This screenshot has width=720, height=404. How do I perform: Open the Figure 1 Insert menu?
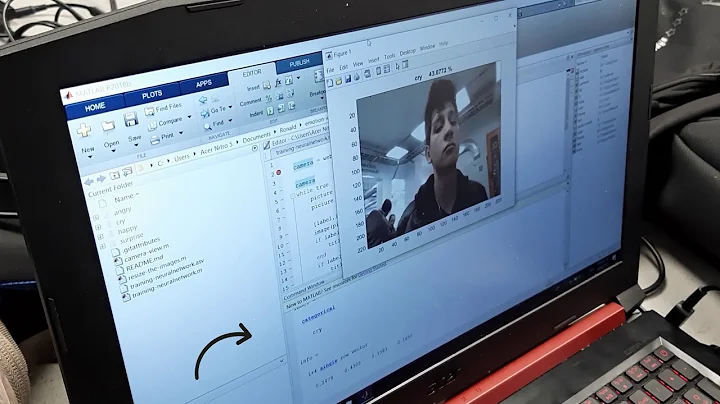[x=374, y=60]
